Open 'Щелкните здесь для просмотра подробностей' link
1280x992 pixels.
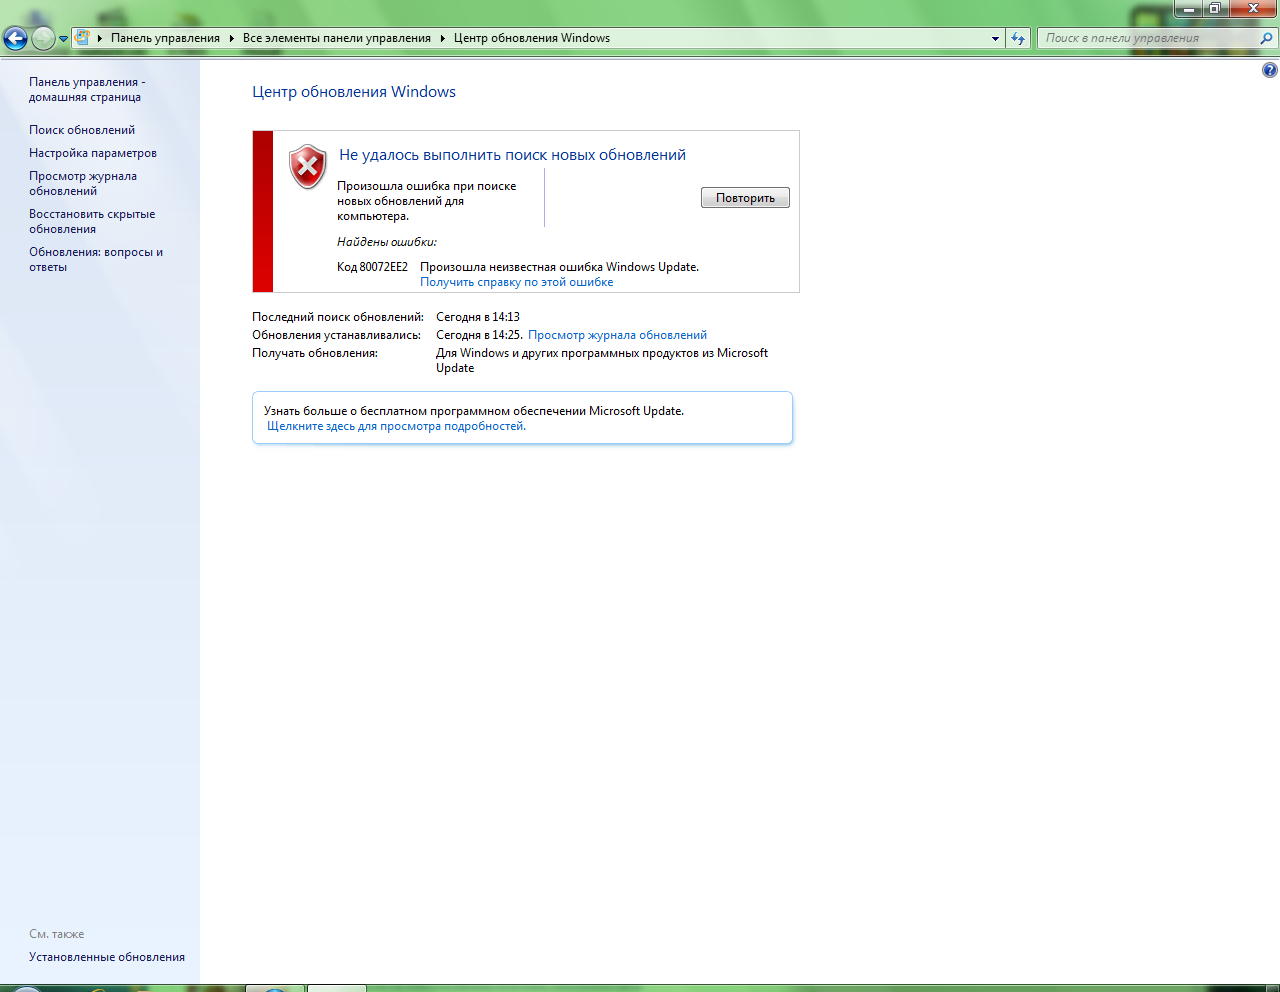(x=396, y=426)
